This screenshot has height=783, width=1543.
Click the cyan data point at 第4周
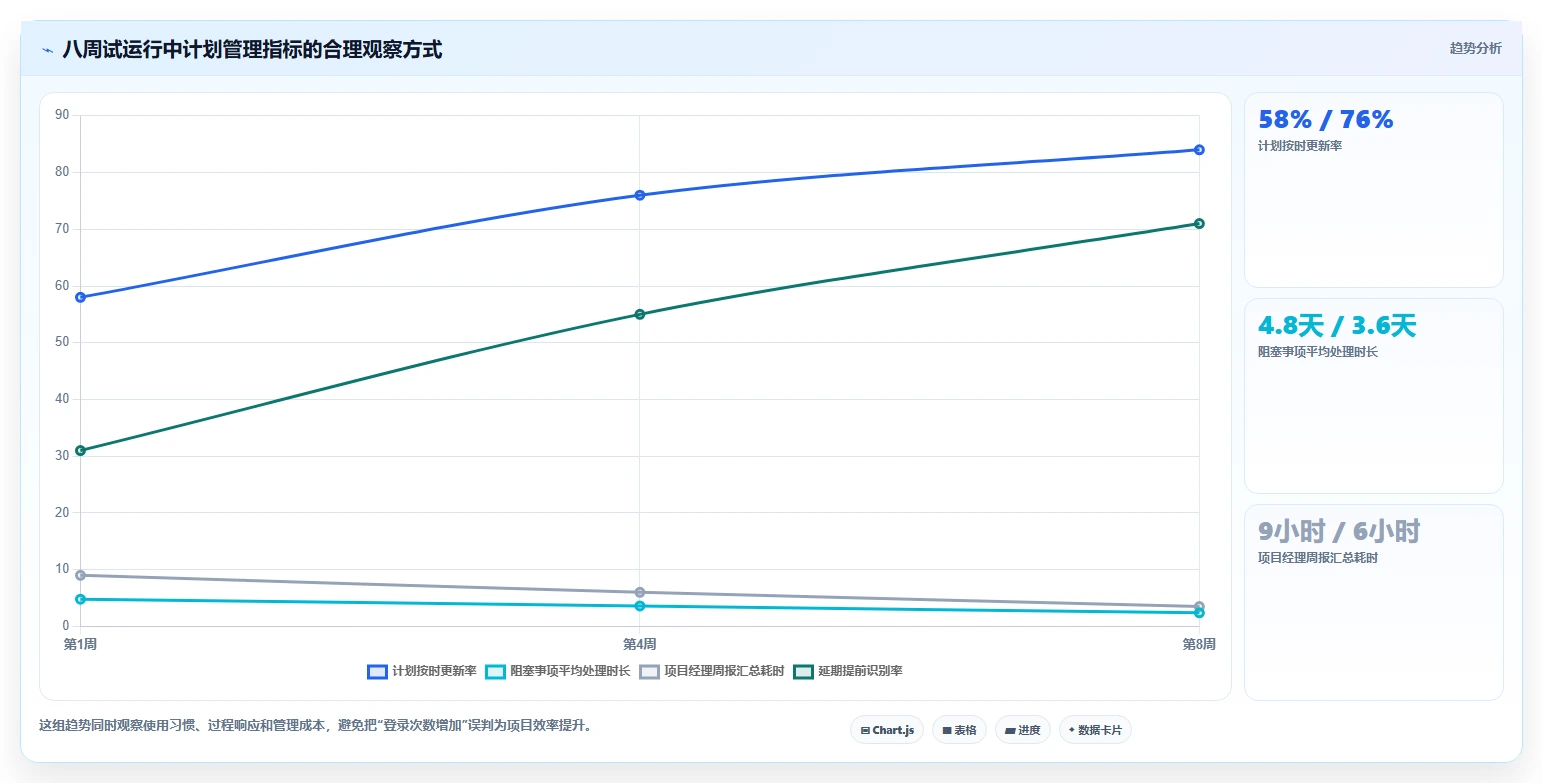click(x=640, y=606)
